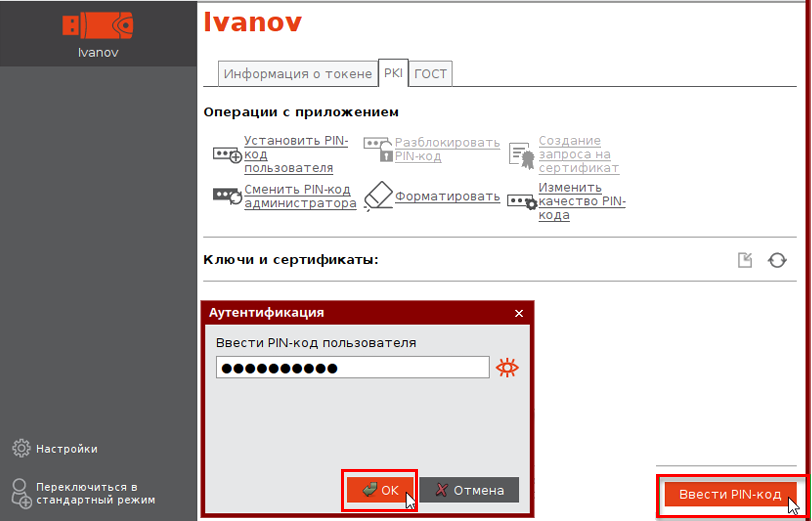The width and height of the screenshot is (812, 521).
Task: Click the set user PIN-code icon
Action: (x=227, y=154)
